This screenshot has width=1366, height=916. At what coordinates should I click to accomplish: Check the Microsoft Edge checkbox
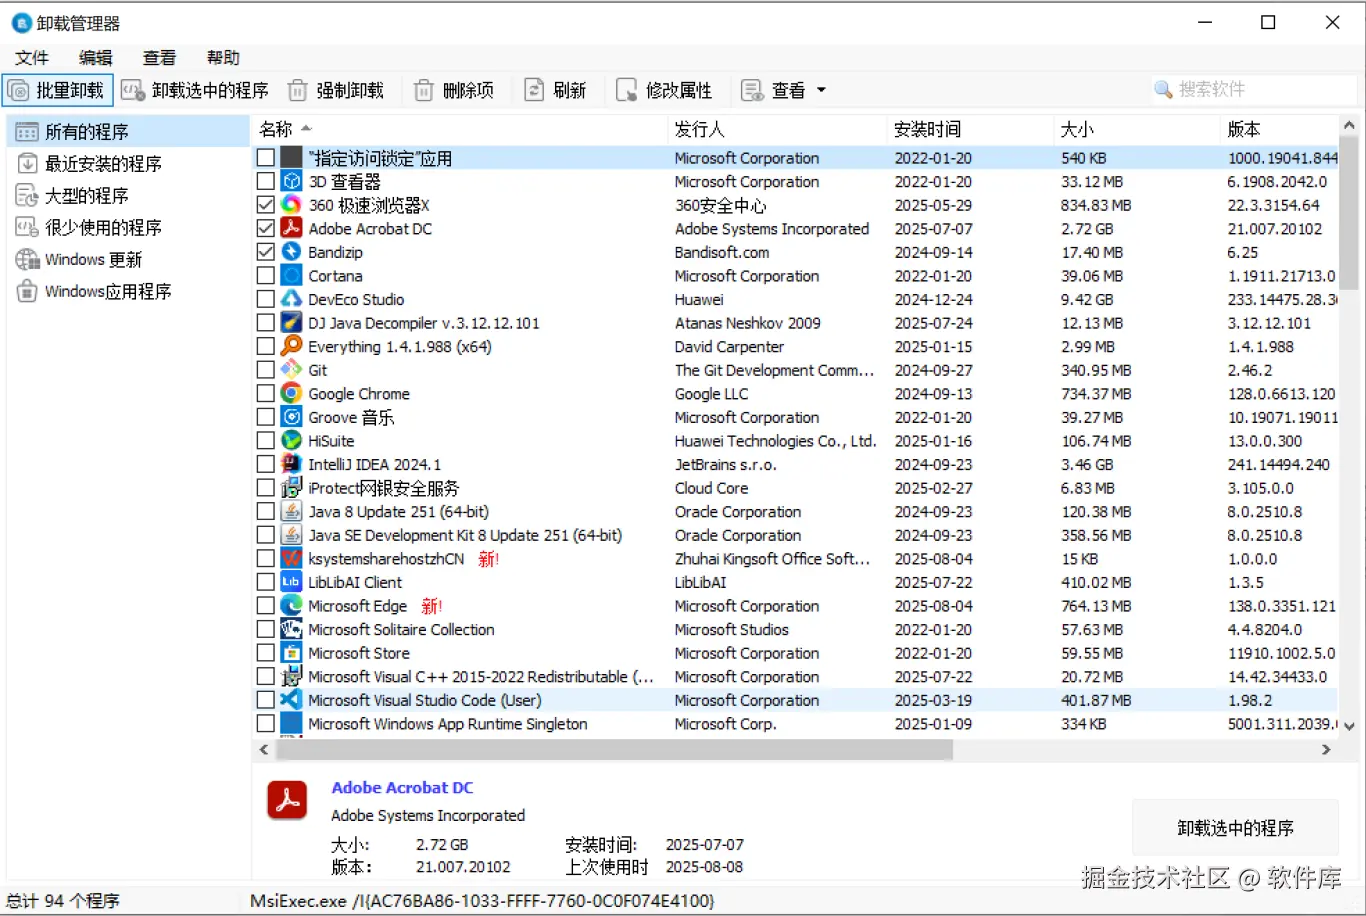pyautogui.click(x=265, y=605)
